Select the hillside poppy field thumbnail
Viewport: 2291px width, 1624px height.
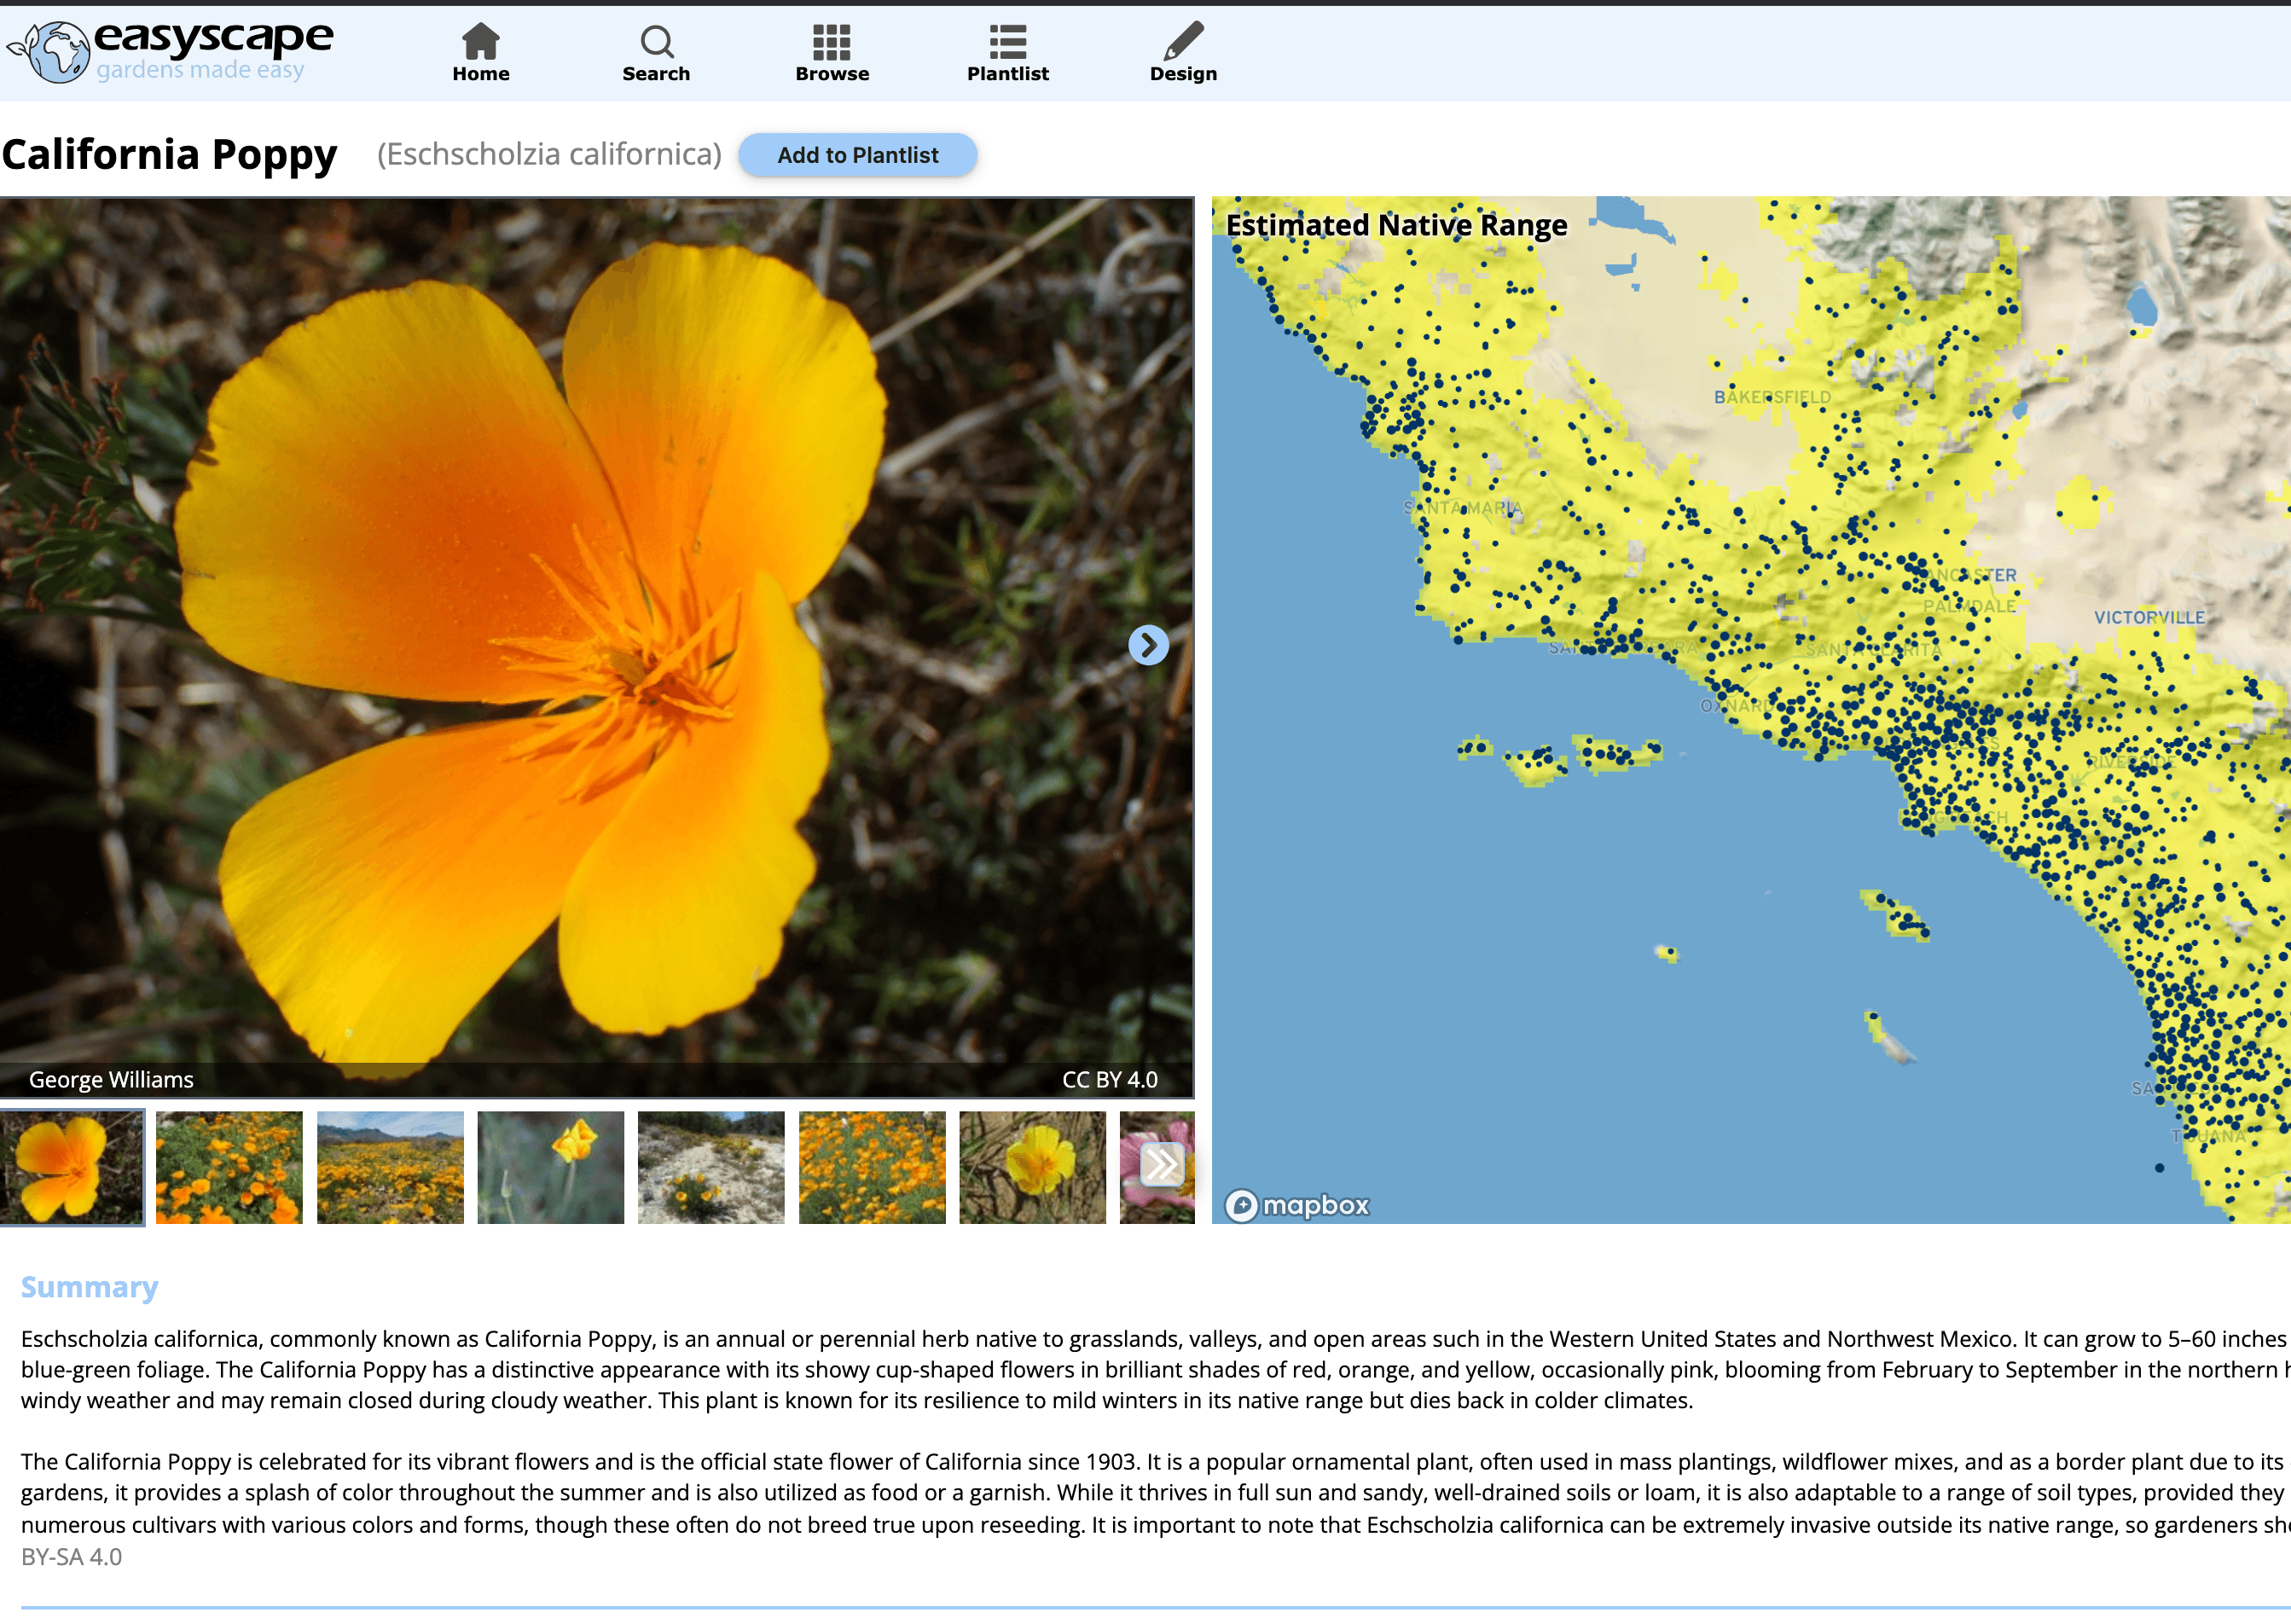390,1167
